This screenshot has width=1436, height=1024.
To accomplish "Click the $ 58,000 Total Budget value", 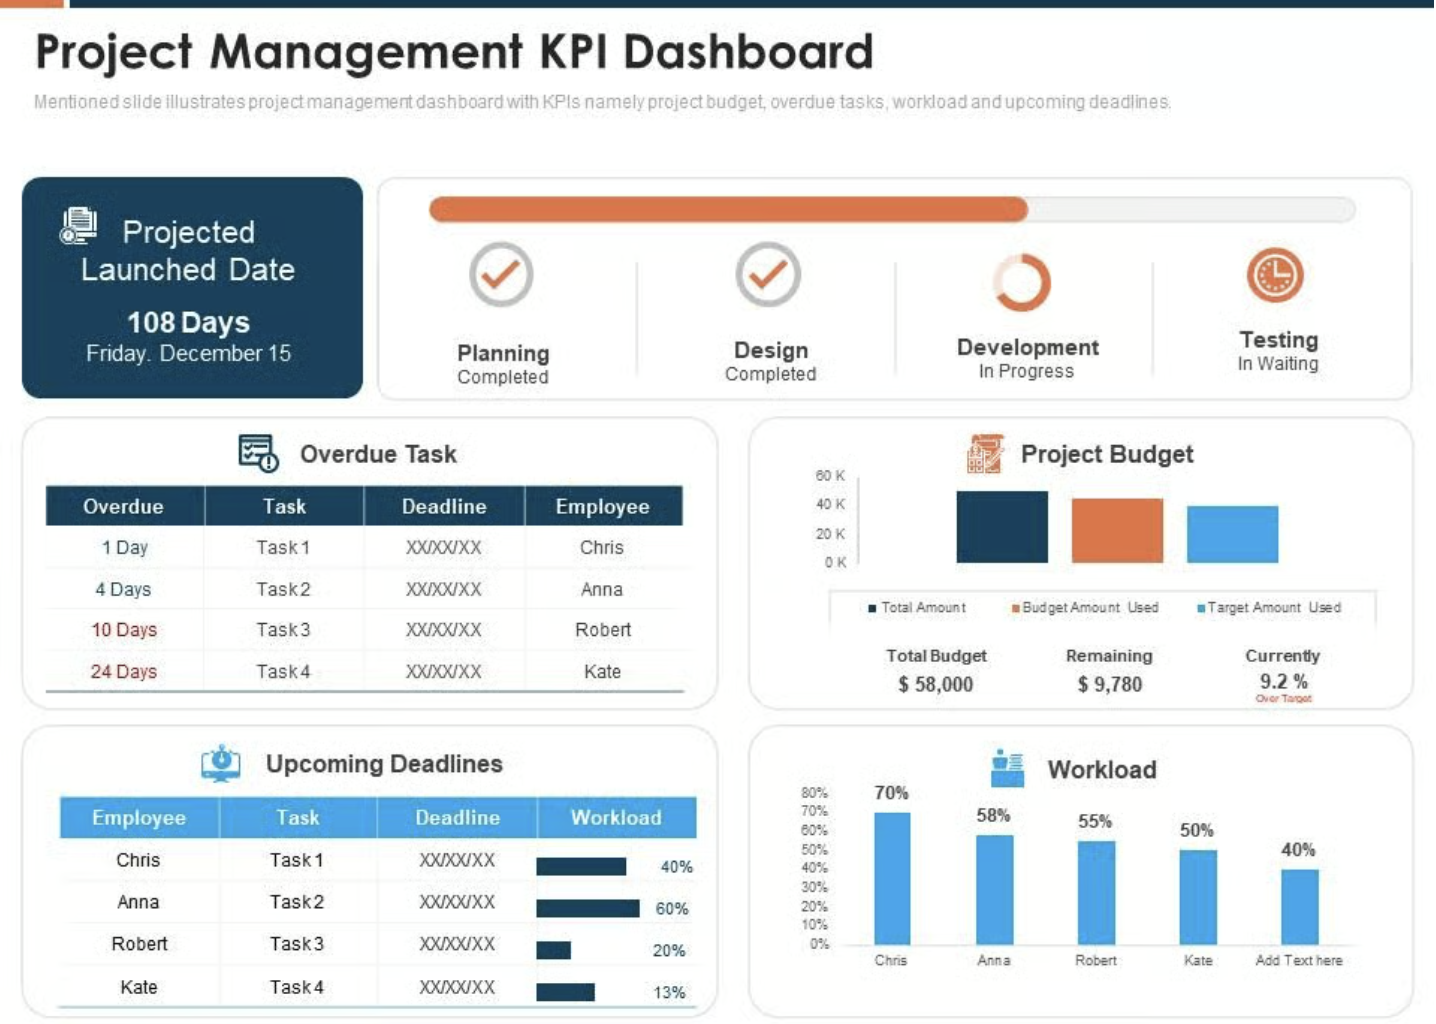I will pyautogui.click(x=935, y=685).
